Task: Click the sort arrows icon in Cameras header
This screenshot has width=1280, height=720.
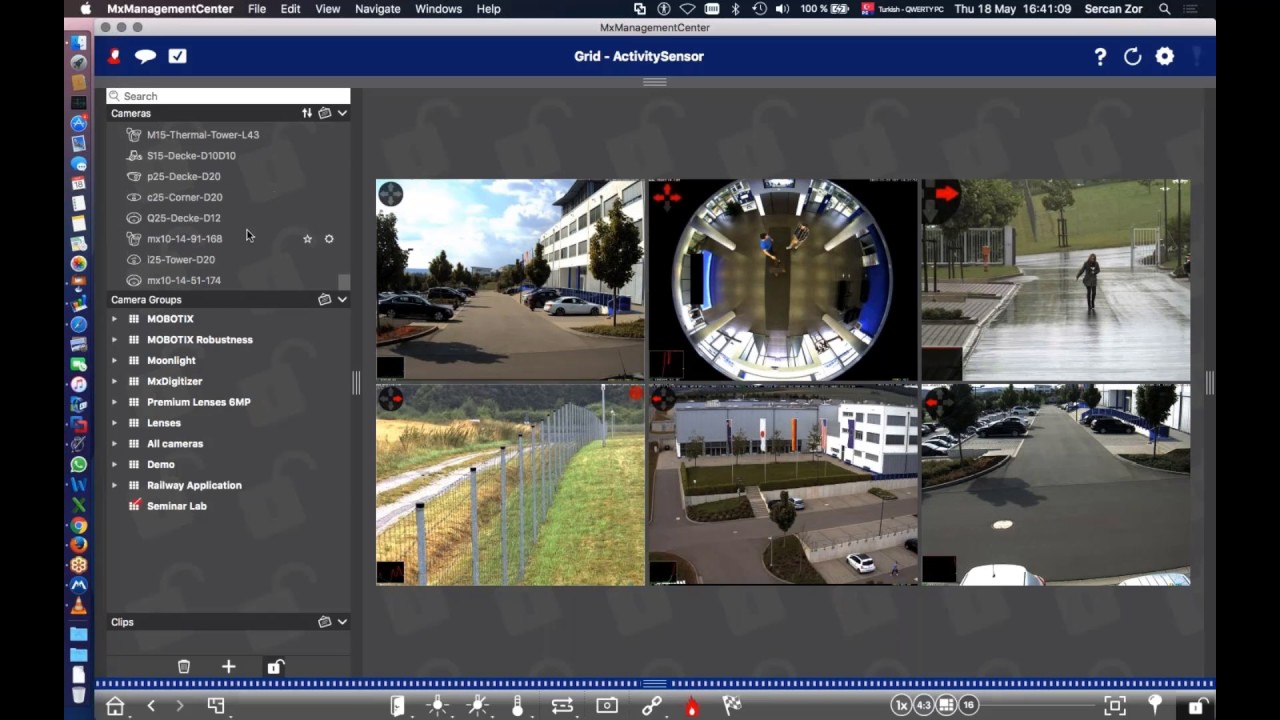Action: (307, 113)
